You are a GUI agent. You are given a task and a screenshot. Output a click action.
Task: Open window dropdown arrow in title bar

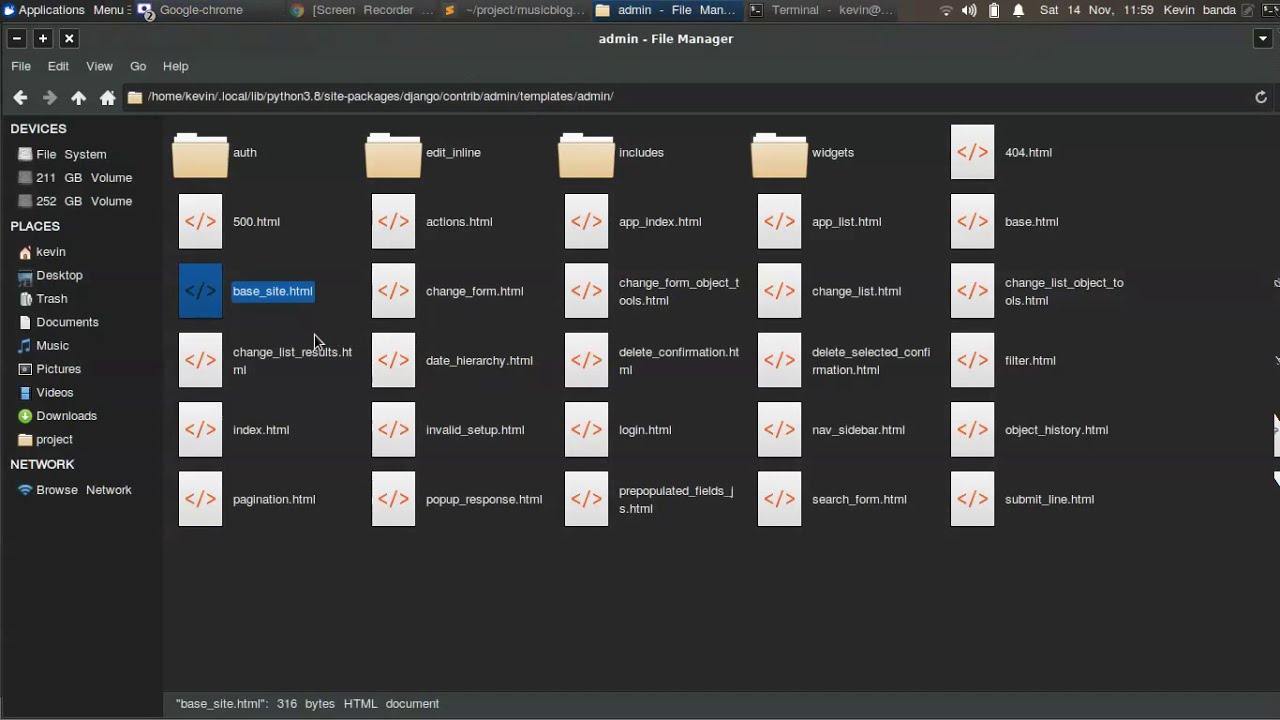(x=1262, y=39)
